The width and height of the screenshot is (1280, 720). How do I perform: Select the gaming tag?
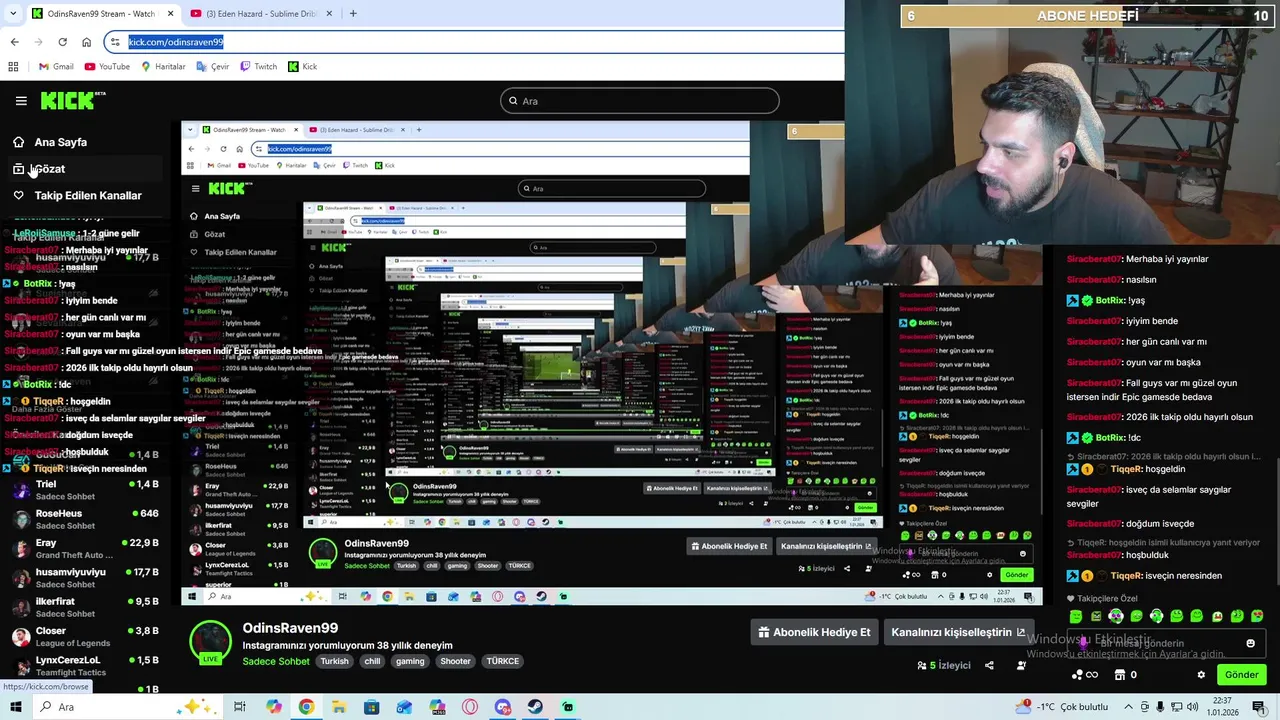[x=410, y=661]
